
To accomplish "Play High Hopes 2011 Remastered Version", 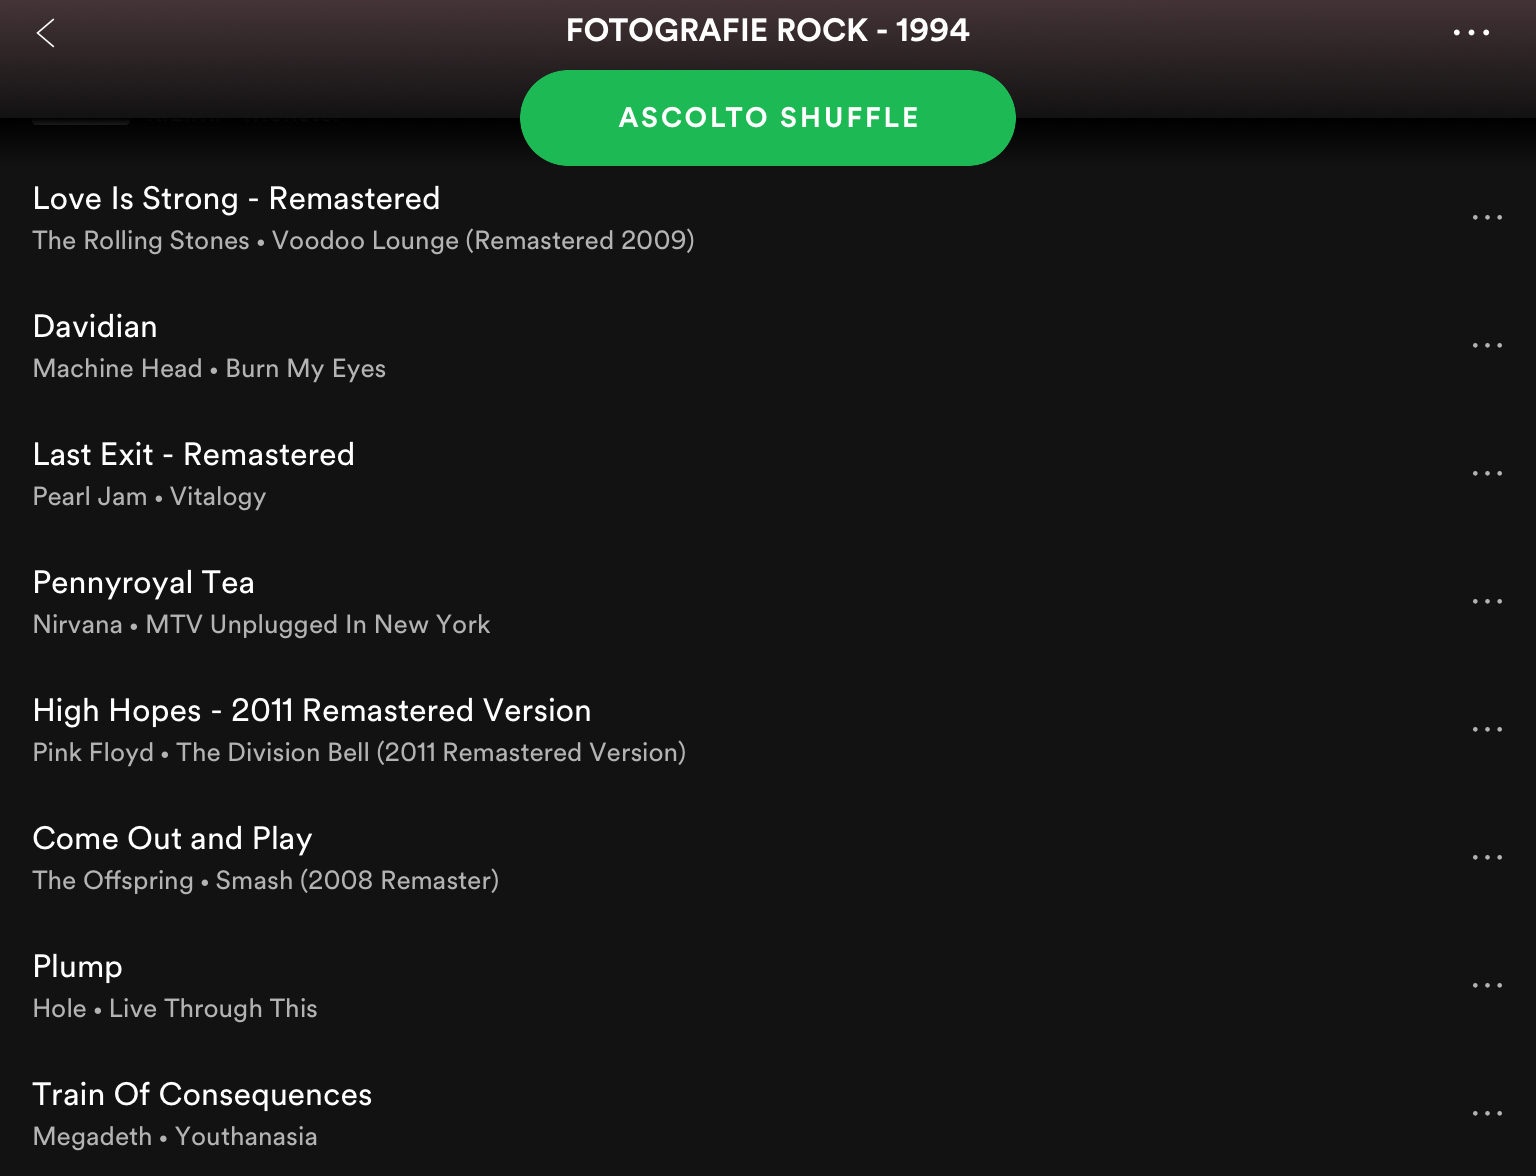I will coord(311,711).
